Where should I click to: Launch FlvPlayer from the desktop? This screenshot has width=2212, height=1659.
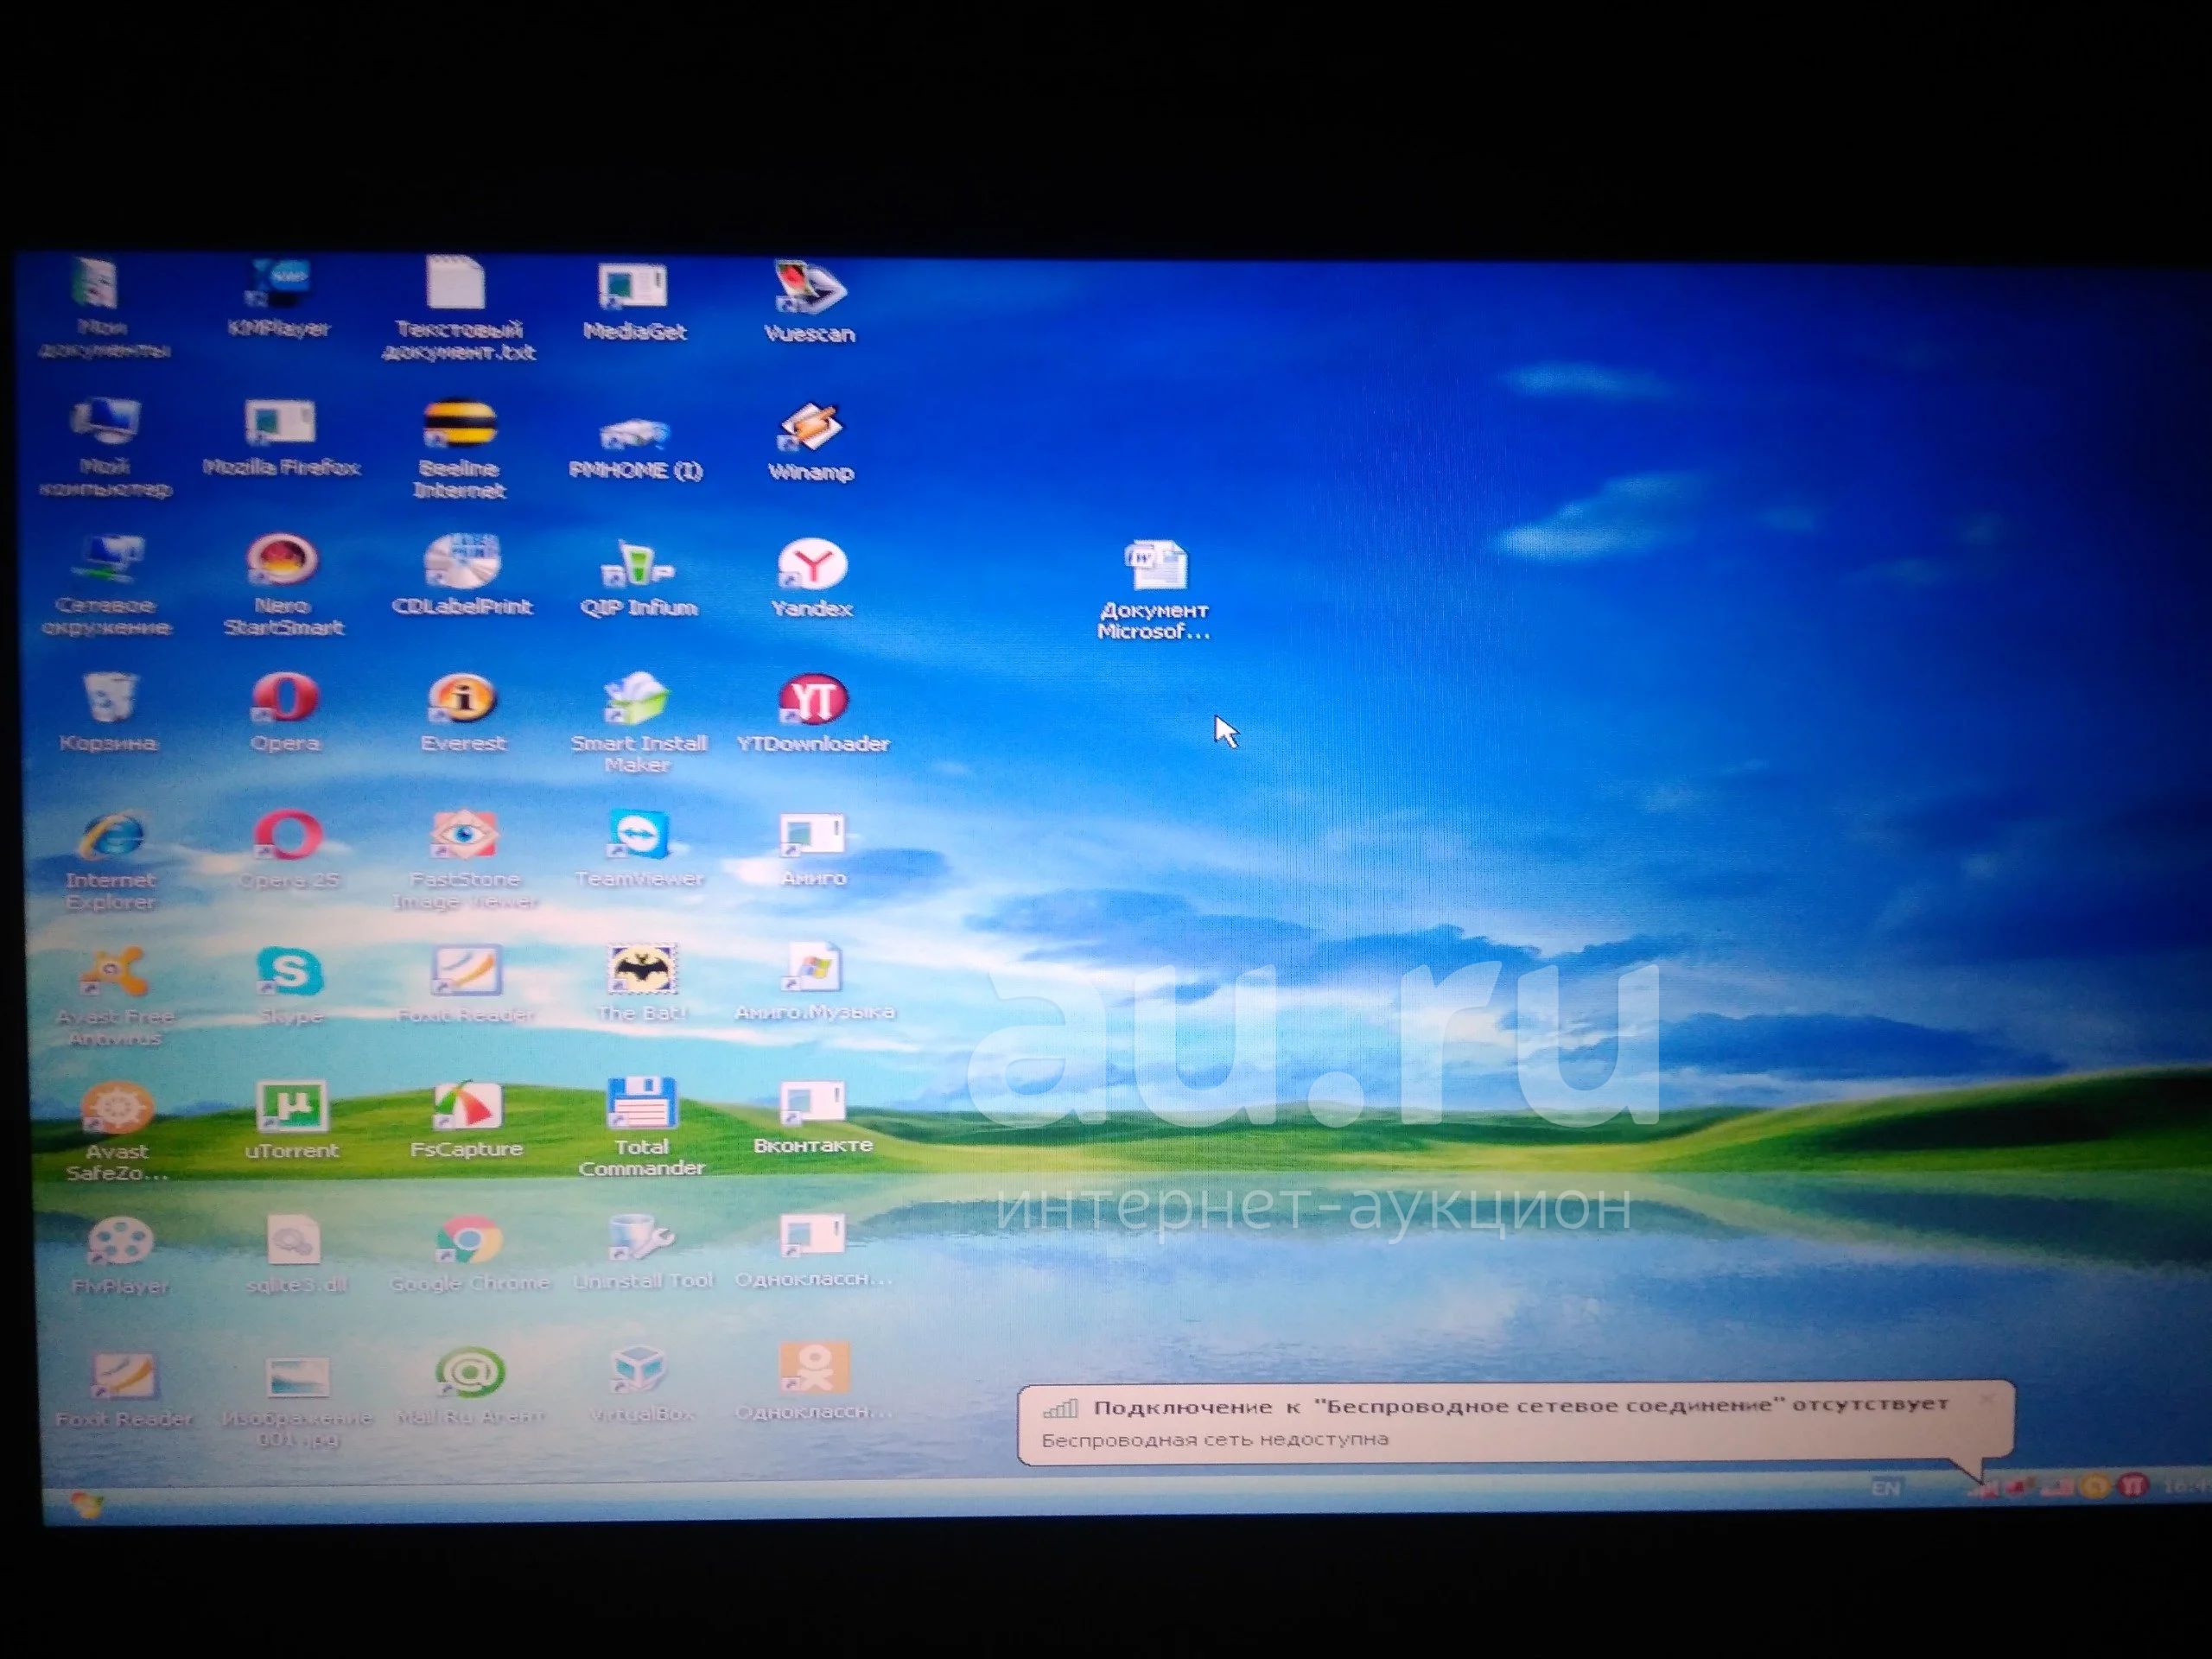[119, 1255]
